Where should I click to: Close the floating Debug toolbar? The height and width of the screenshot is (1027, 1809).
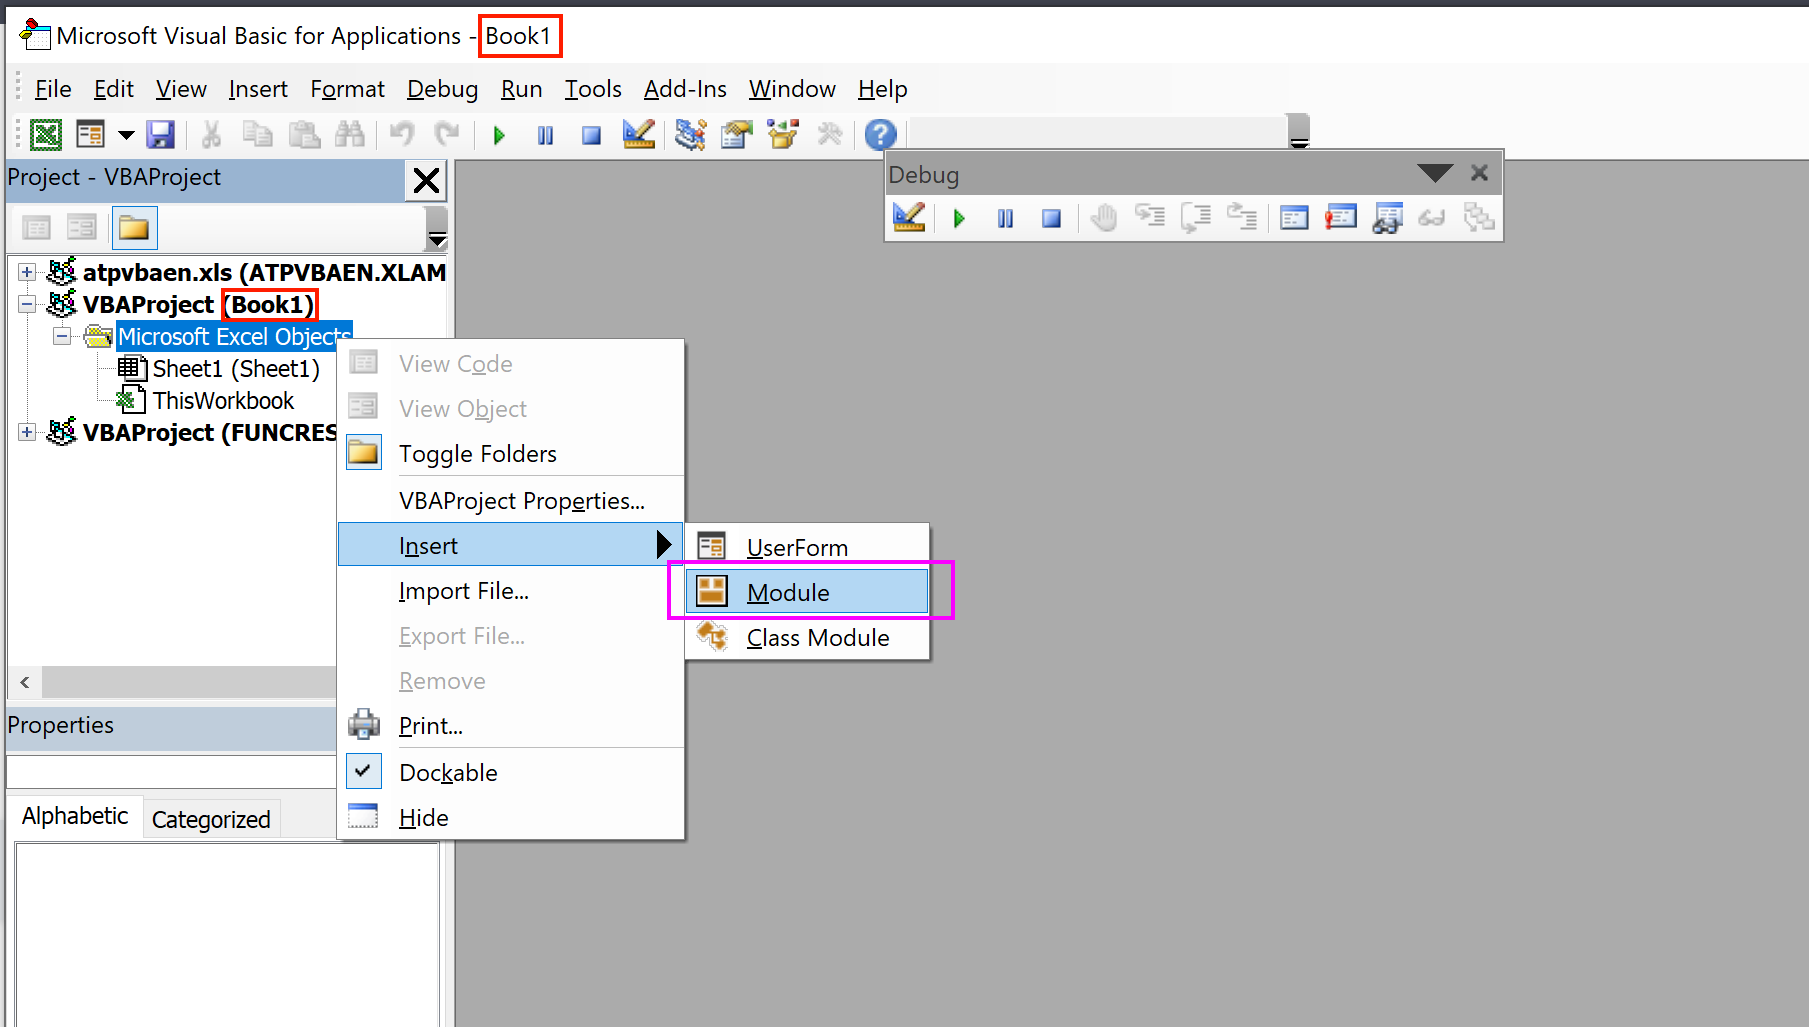1480,173
